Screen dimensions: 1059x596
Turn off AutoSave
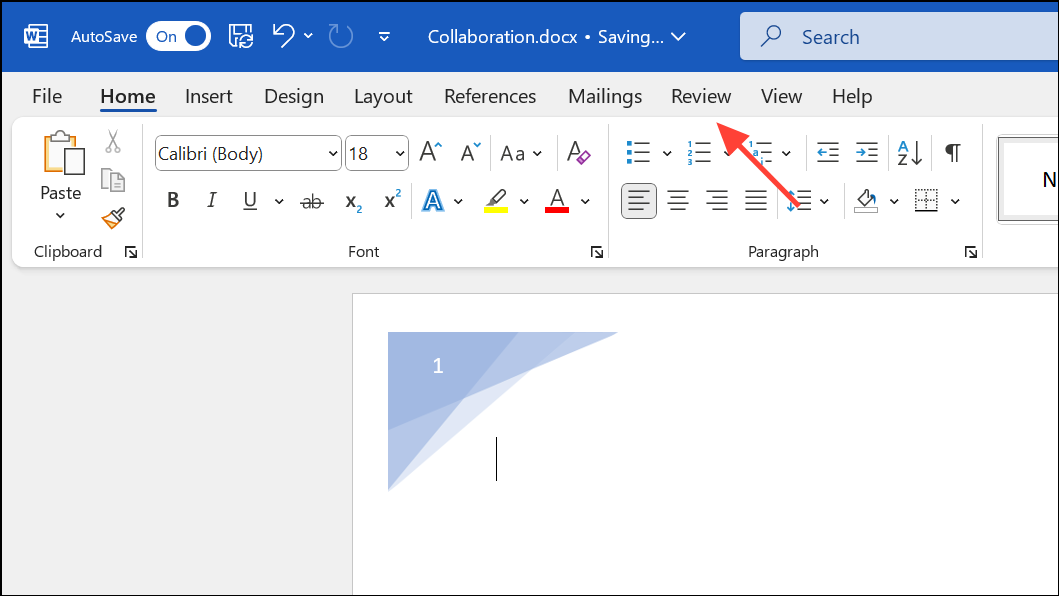point(178,35)
